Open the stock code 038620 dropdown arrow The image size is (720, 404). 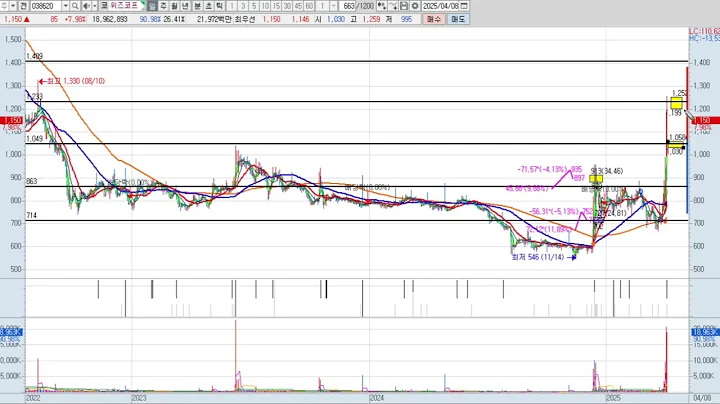coord(66,6)
